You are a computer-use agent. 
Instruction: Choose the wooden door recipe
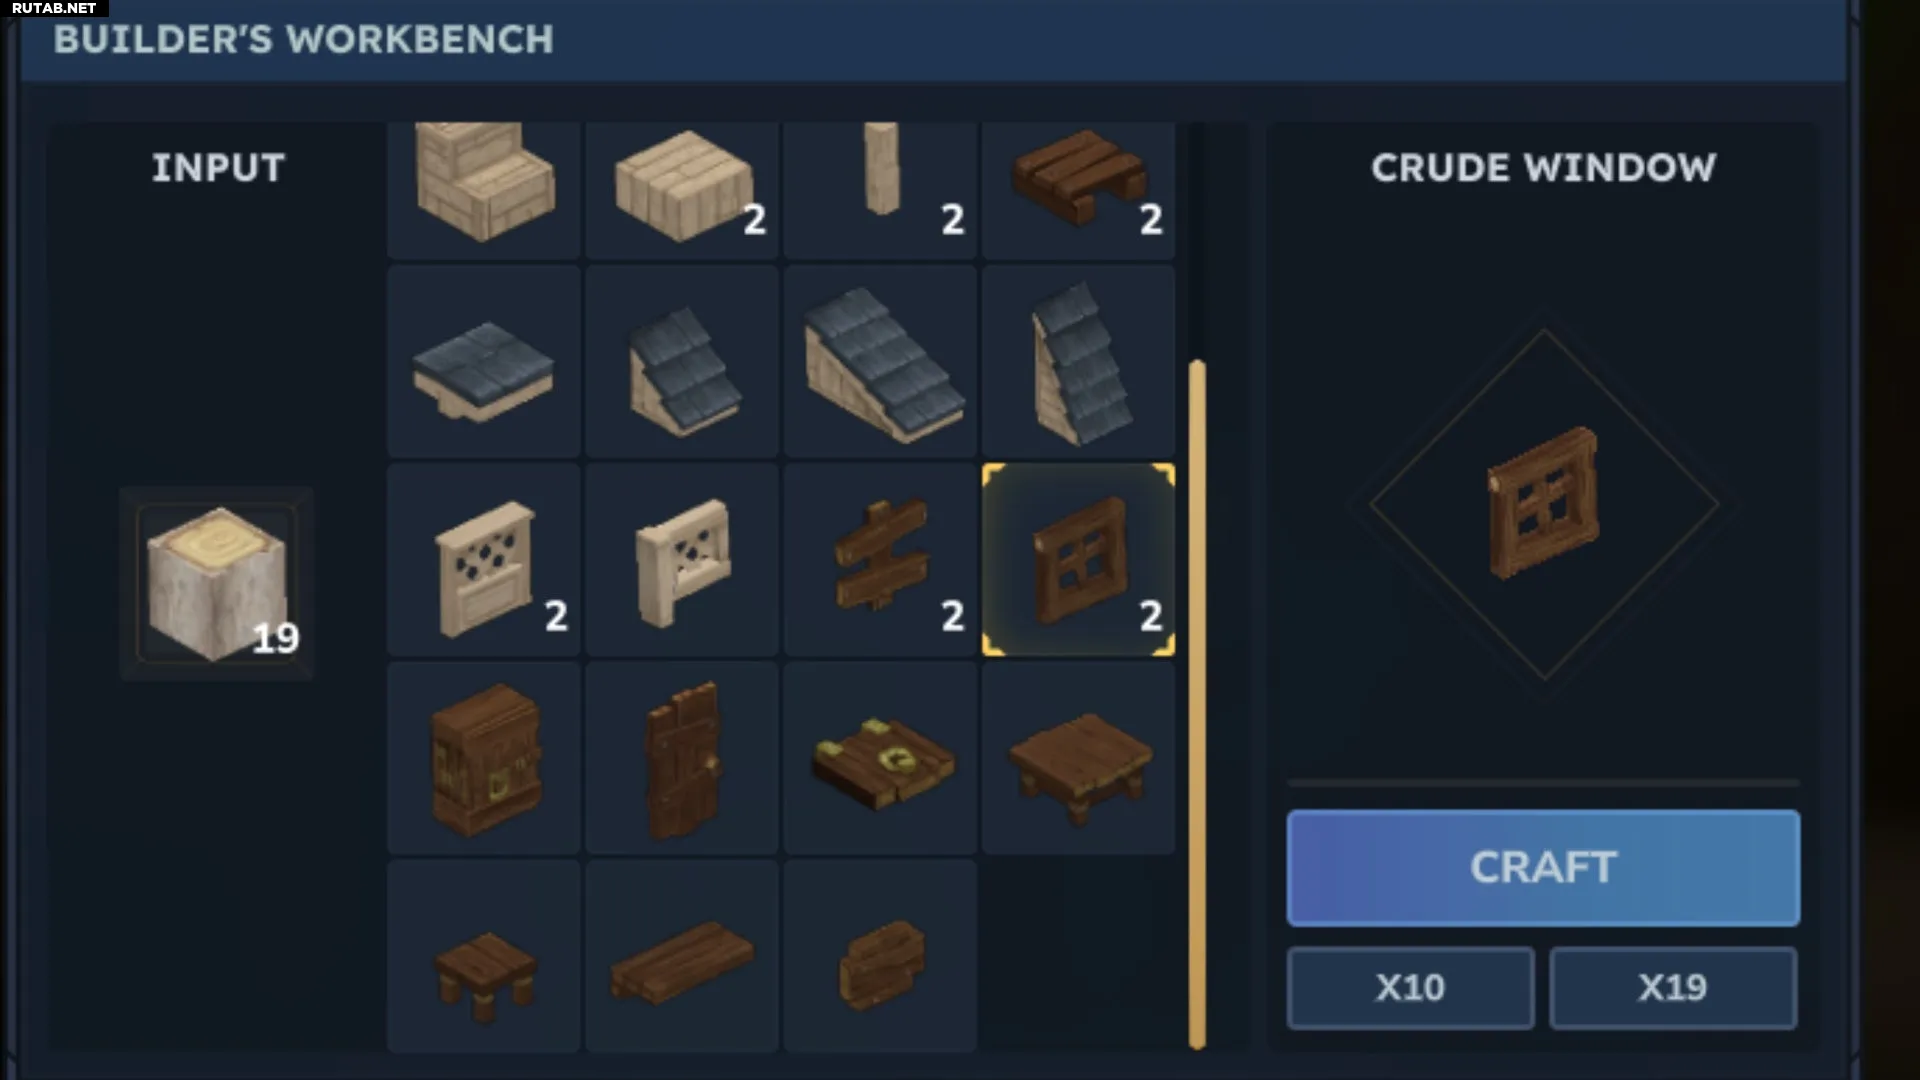[682, 758]
